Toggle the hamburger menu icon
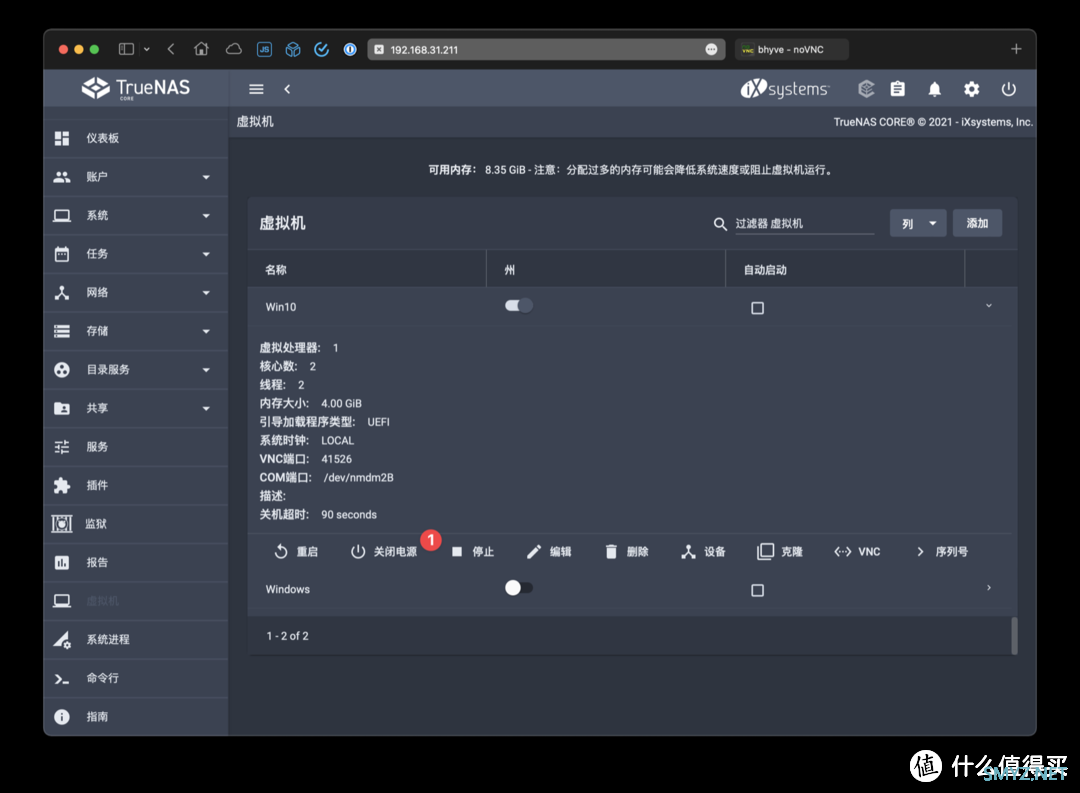 (256, 89)
